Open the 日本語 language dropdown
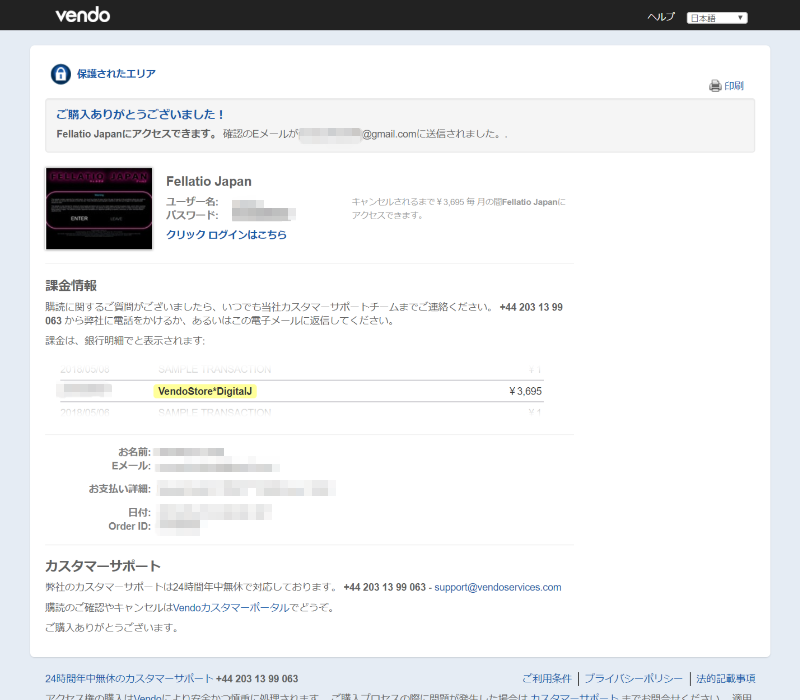The height and width of the screenshot is (700, 800). (x=717, y=18)
